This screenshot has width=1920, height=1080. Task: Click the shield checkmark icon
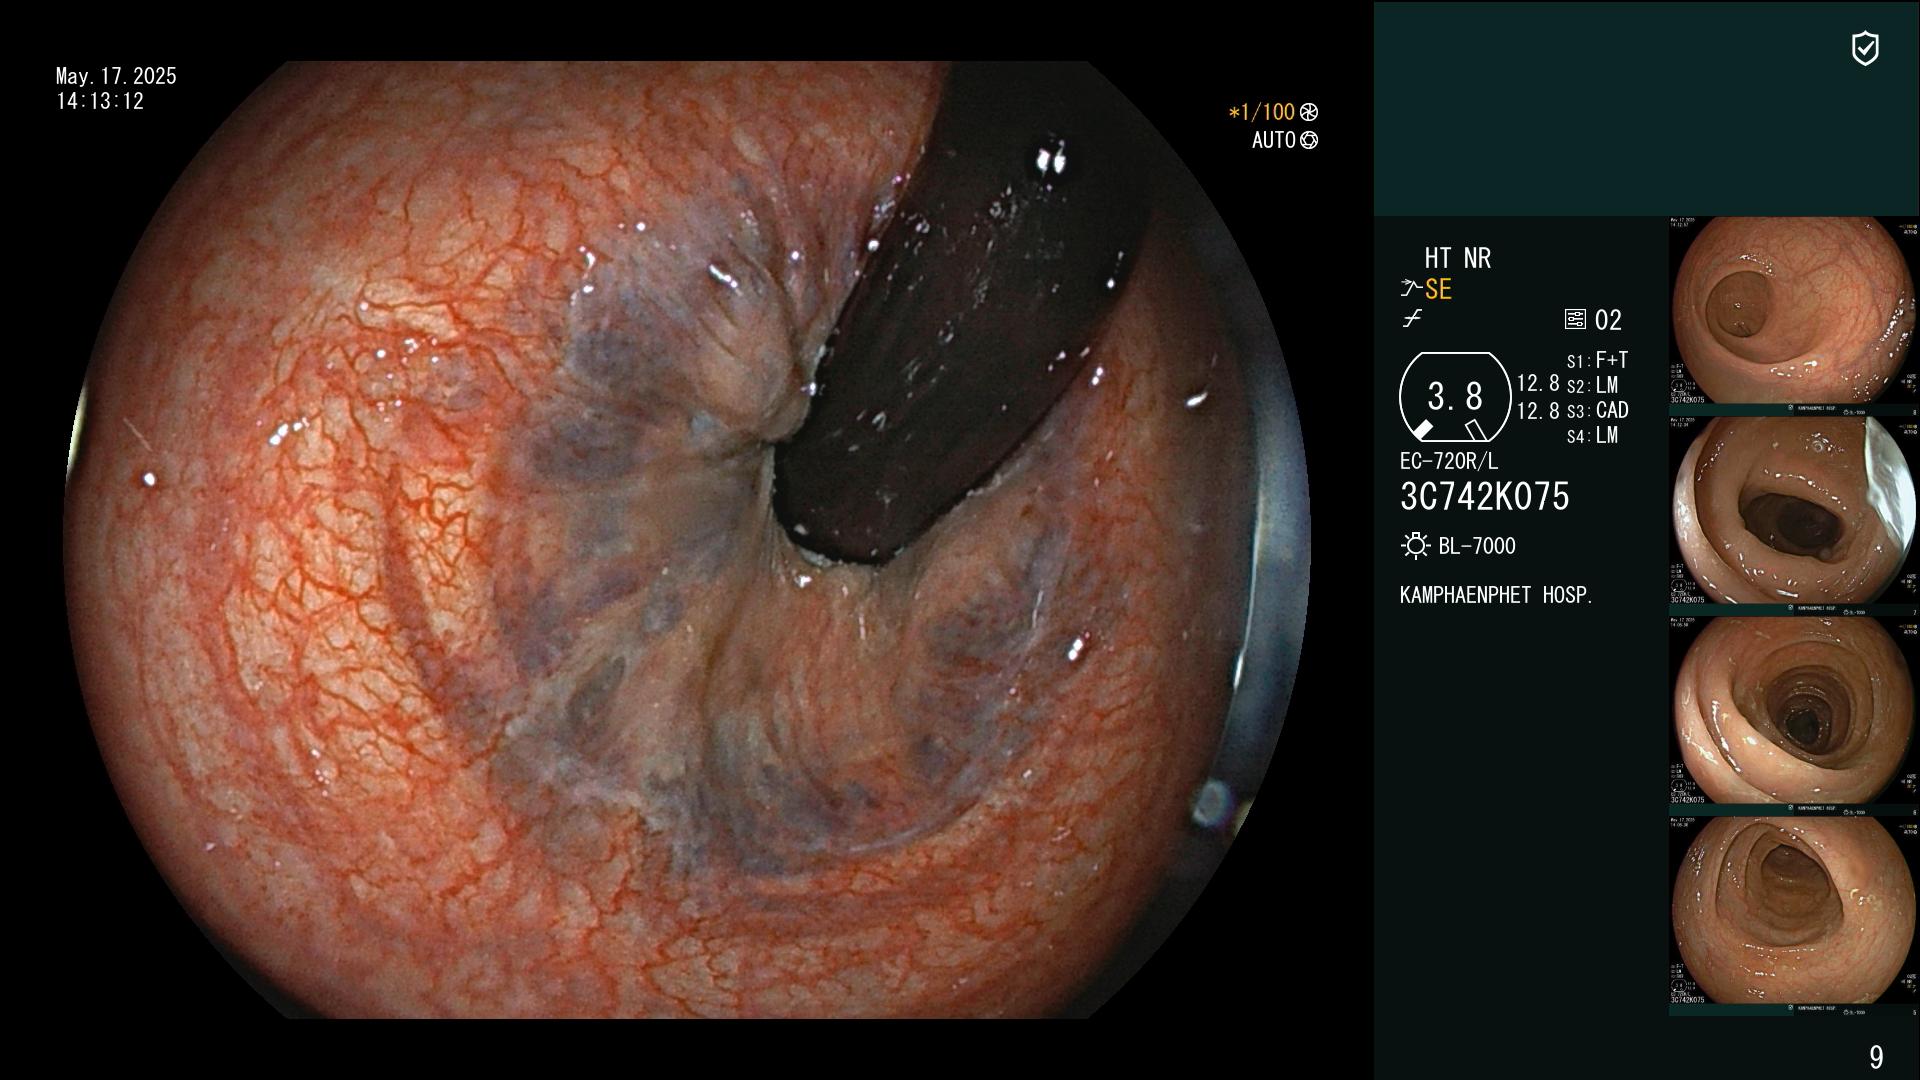coord(1865,48)
